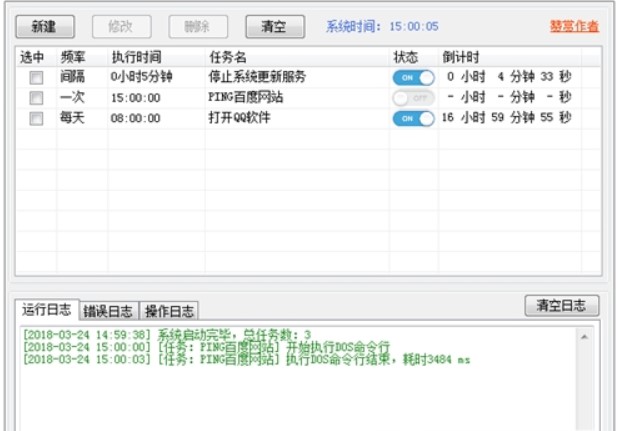Switch to the 运行日志 tab
The image size is (618, 431).
point(47,310)
